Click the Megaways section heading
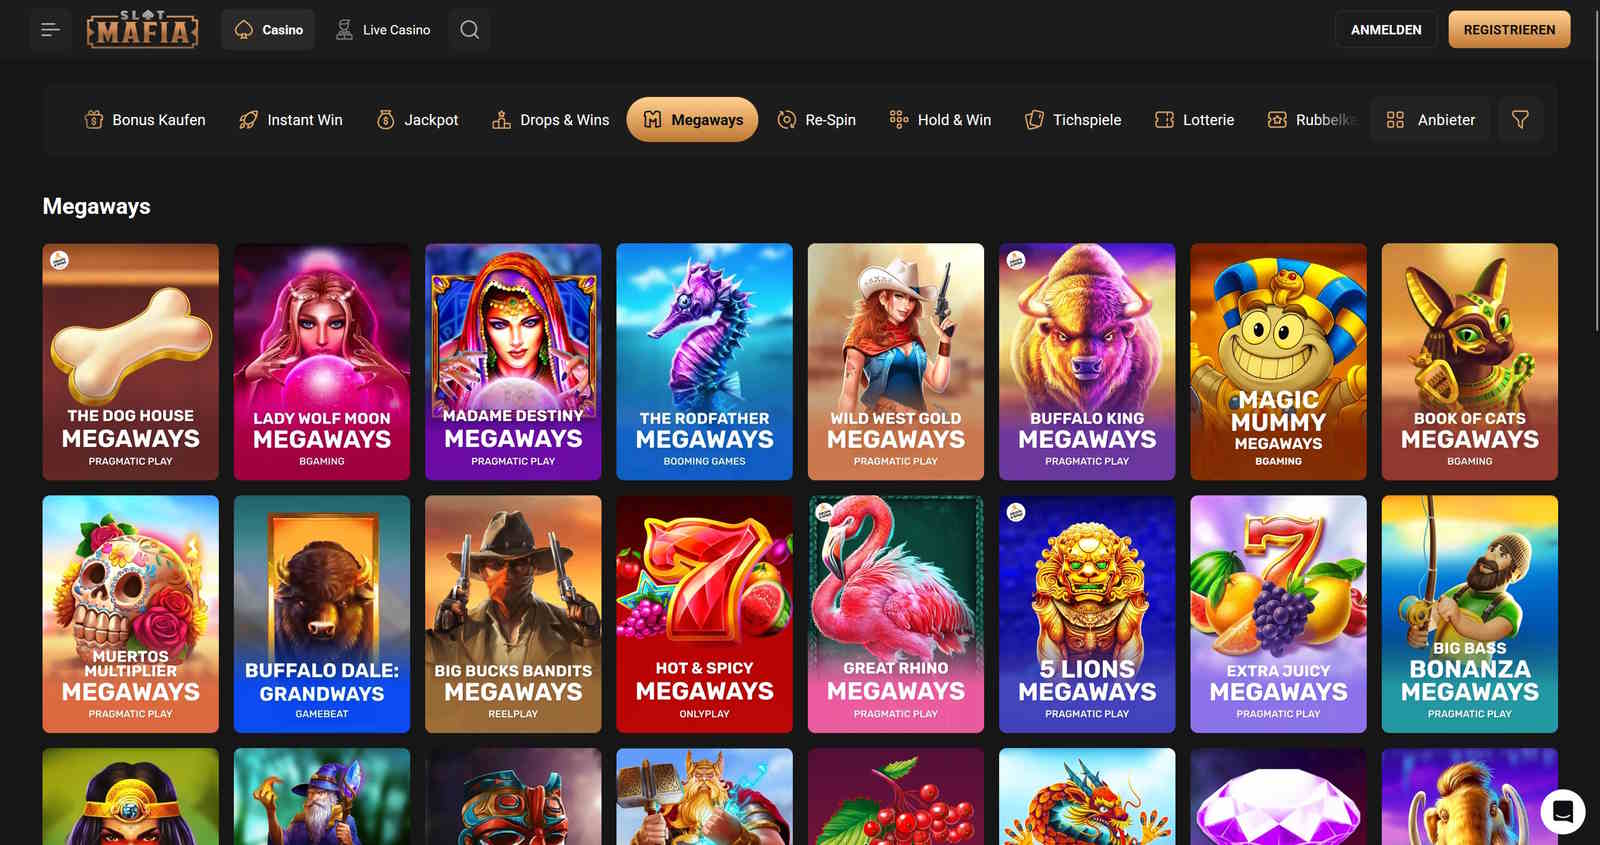Viewport: 1600px width, 845px height. [97, 206]
